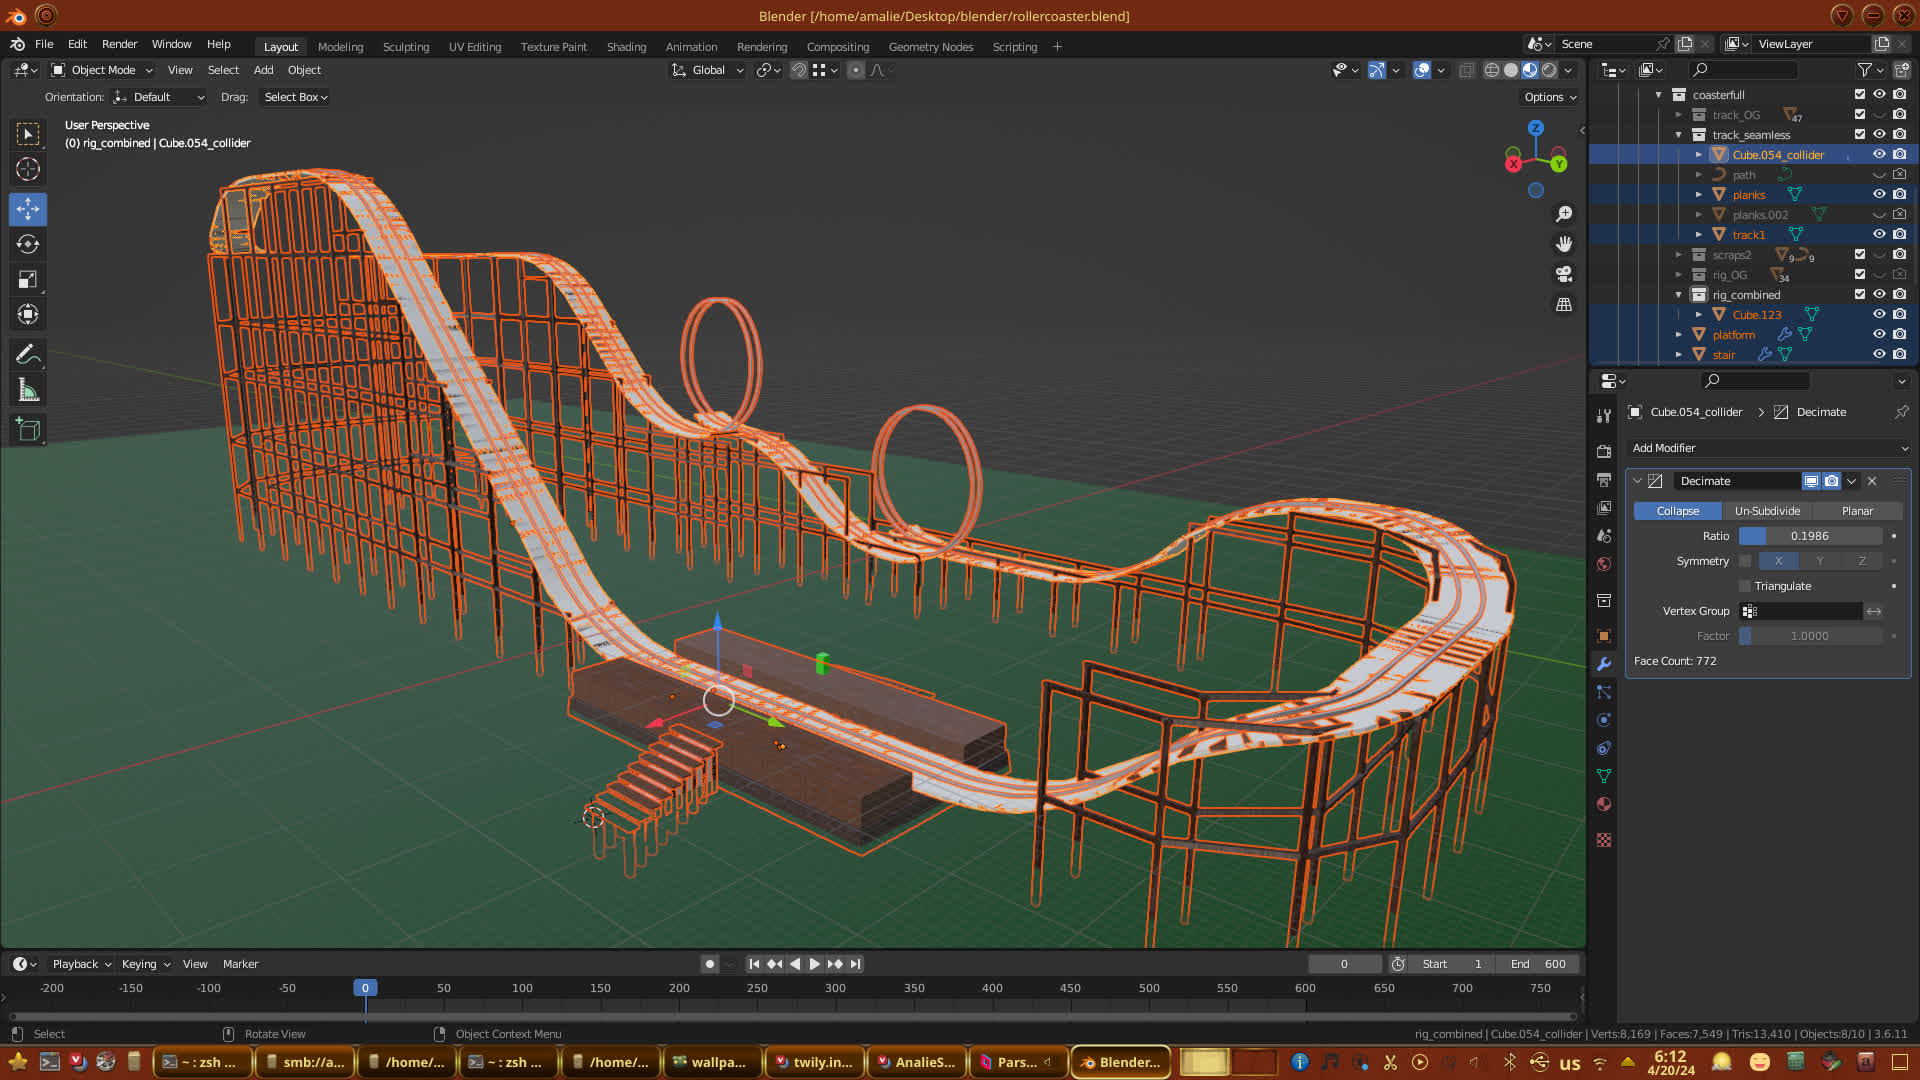
Task: Select the Scale tool in the toolbar
Action: click(x=28, y=280)
